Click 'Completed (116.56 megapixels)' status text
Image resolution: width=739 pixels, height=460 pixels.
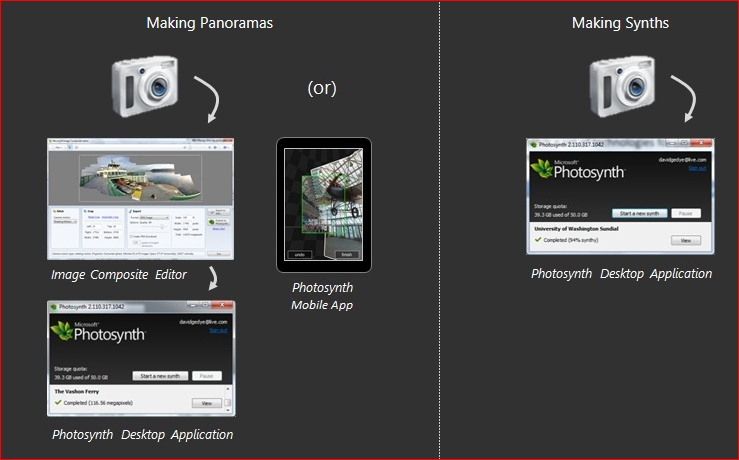[x=98, y=403]
